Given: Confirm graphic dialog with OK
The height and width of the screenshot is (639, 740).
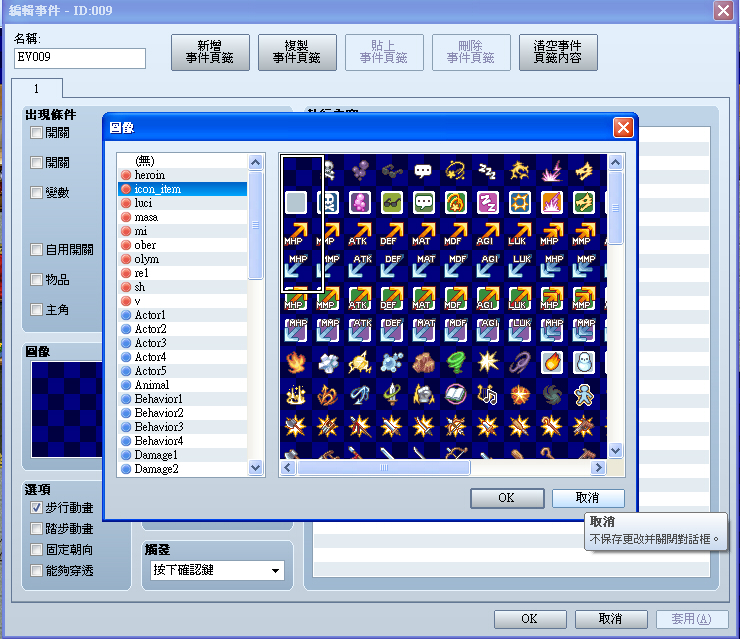Looking at the screenshot, I should [507, 498].
